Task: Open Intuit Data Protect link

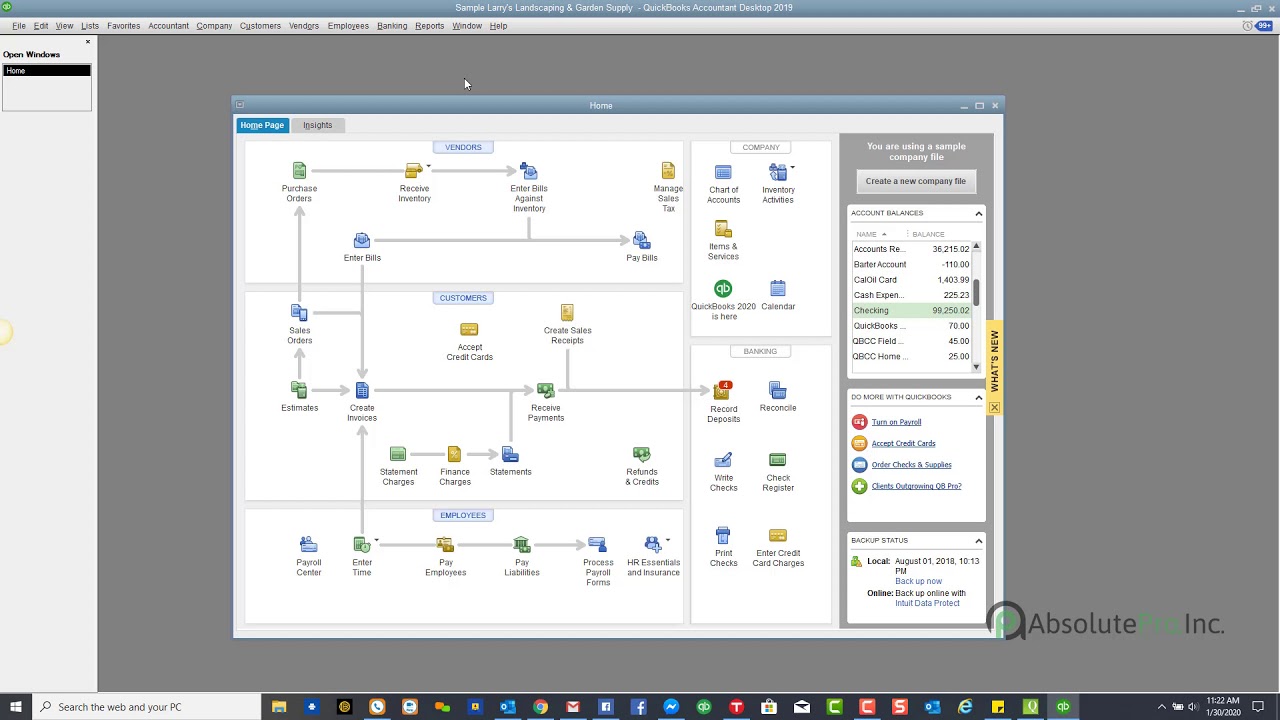Action: [927, 603]
